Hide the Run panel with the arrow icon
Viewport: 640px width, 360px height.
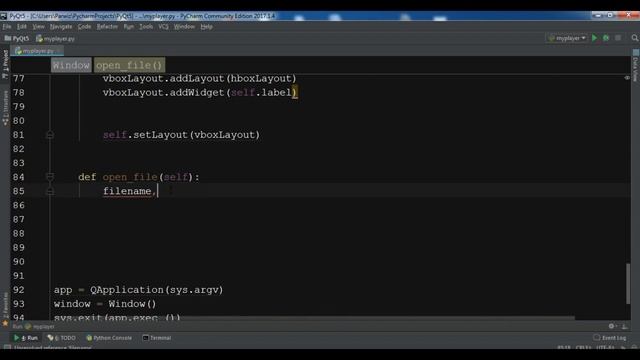click(624, 326)
